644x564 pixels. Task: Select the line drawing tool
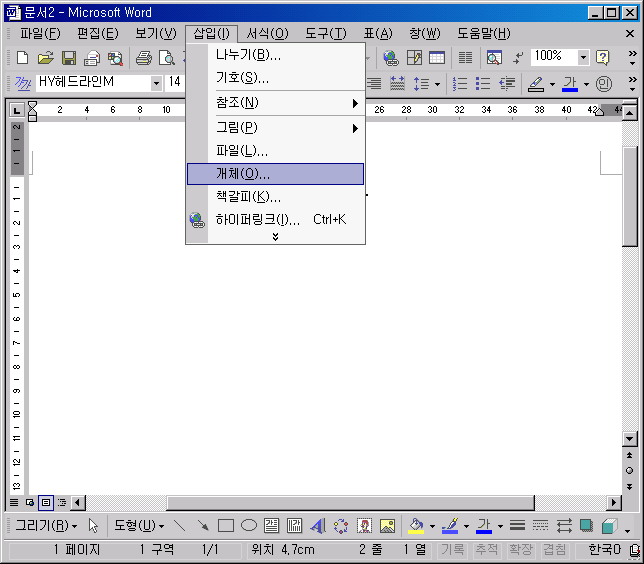click(x=179, y=525)
